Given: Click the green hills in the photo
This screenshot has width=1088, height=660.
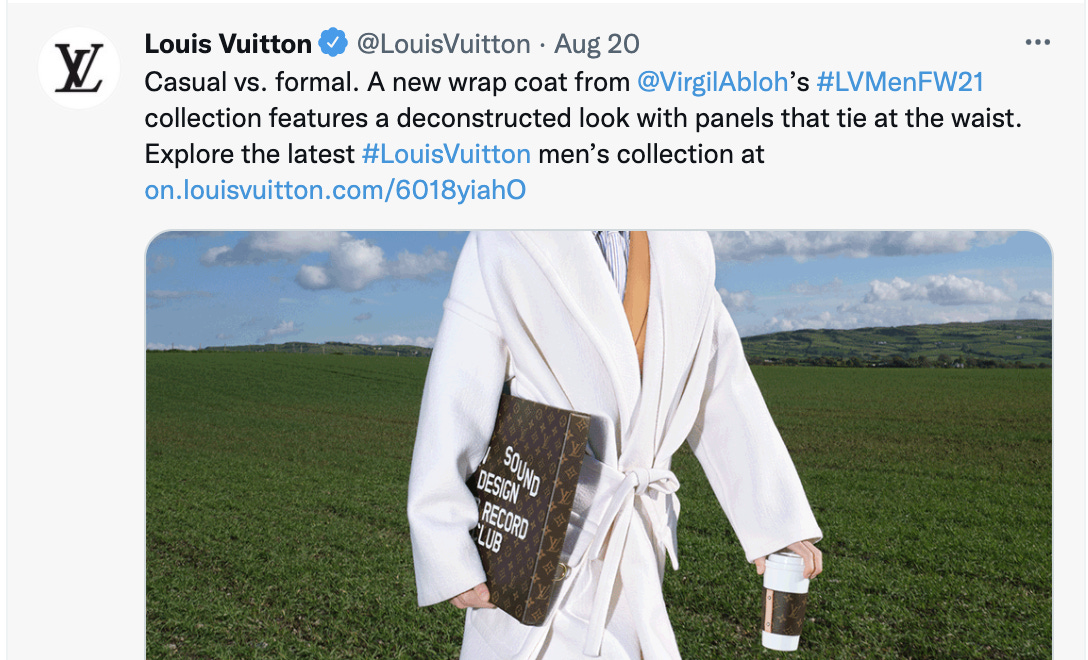Looking at the screenshot, I should (895, 344).
